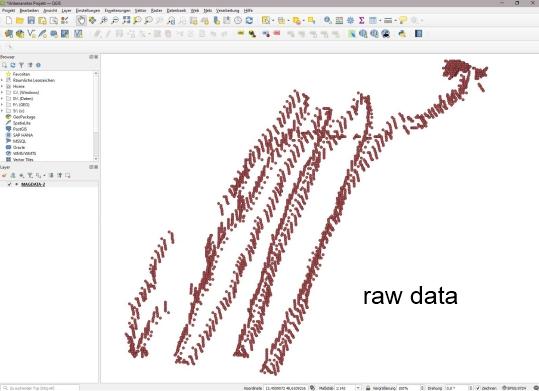Screen dimensions: 539x391
Task: Expand the Home tree node
Action: [2, 86]
